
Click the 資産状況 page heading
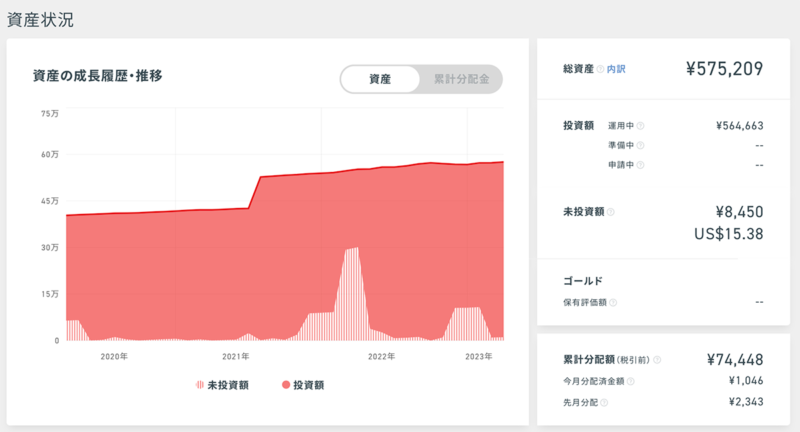tap(40, 20)
